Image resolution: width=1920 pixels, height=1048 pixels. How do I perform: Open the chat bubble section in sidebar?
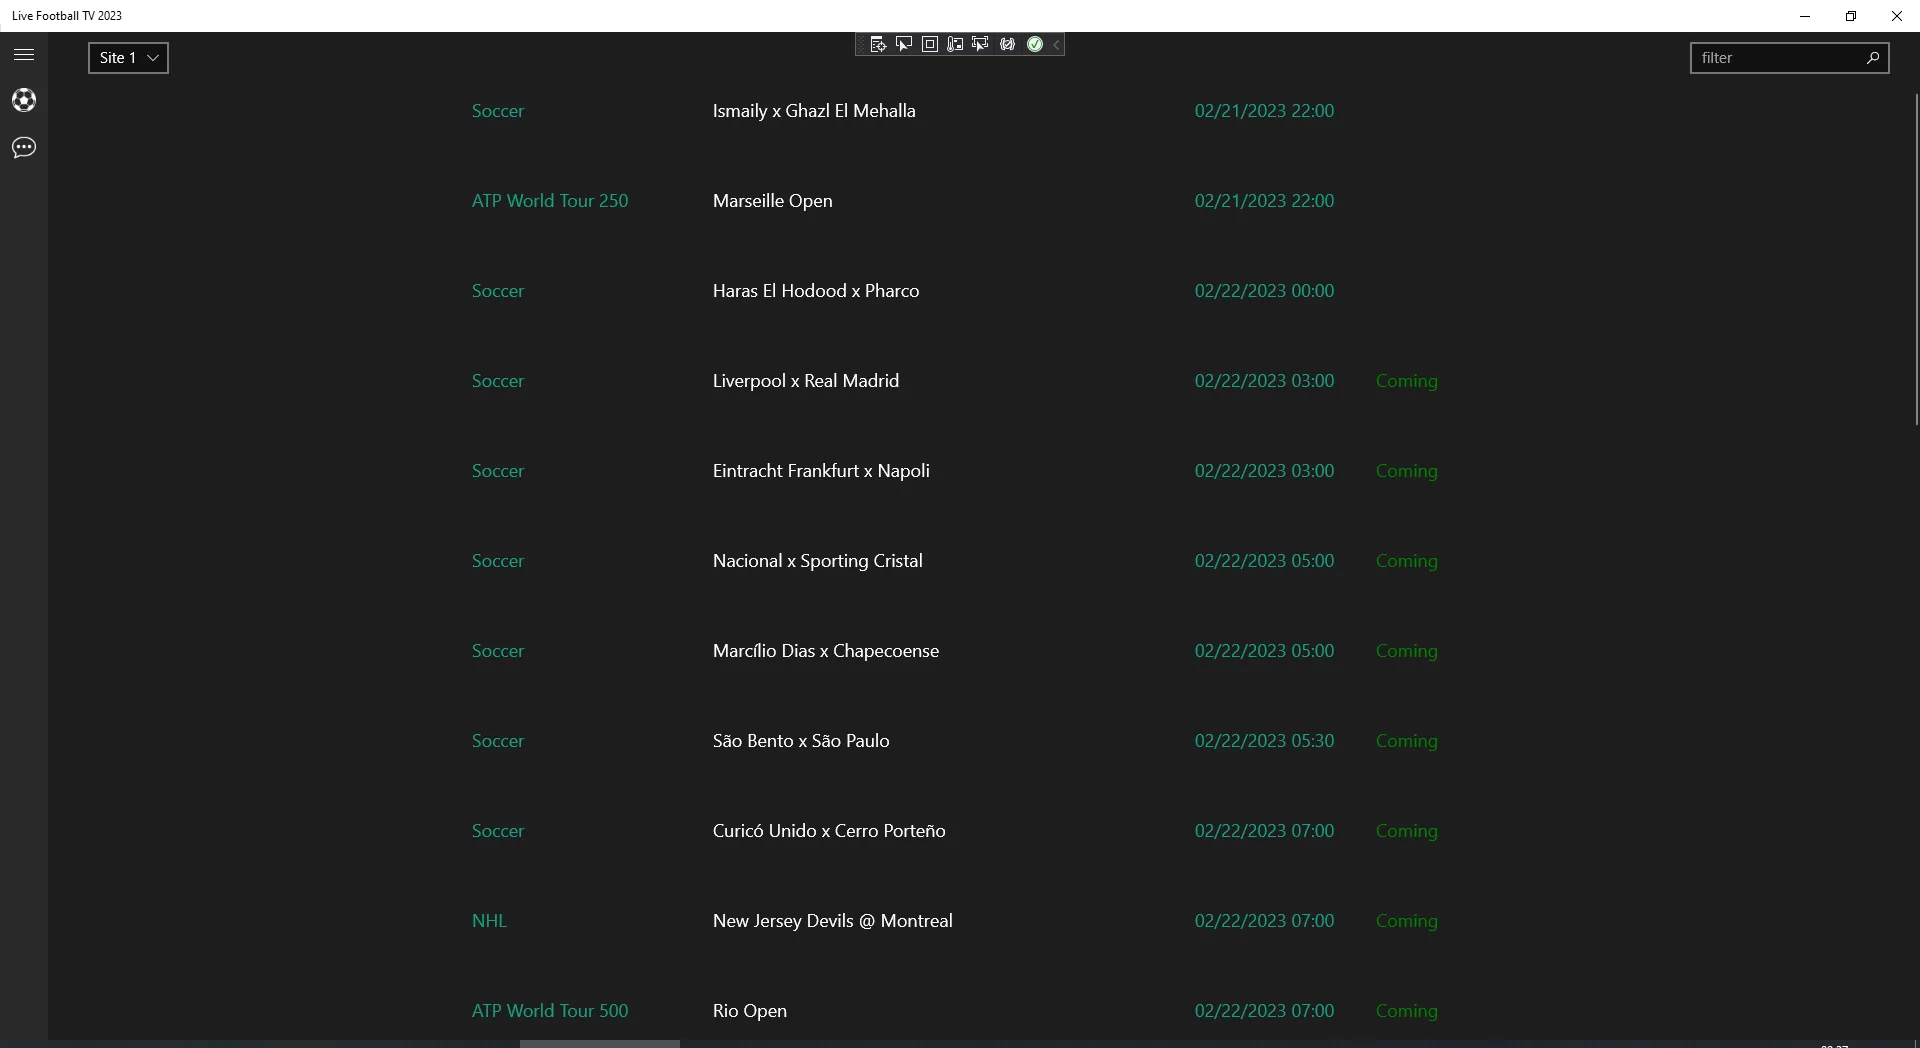pyautogui.click(x=24, y=148)
